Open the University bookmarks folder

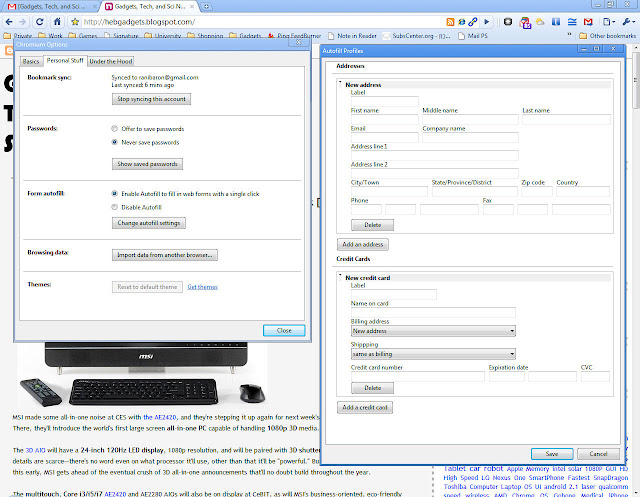click(x=162, y=36)
